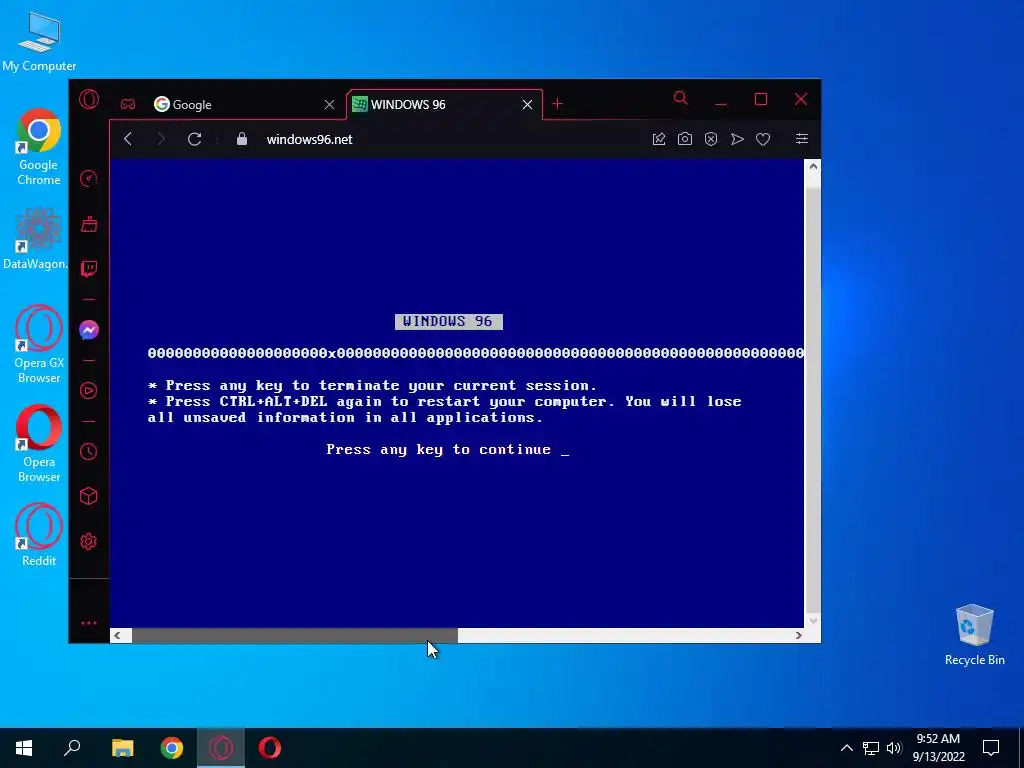Open GX Cleaner broom icon in sidebar
The height and width of the screenshot is (768, 1024).
[x=89, y=225]
